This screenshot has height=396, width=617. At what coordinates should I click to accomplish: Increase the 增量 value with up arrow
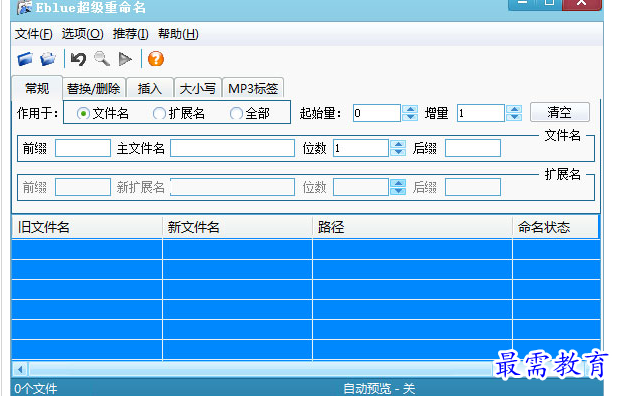(514, 109)
